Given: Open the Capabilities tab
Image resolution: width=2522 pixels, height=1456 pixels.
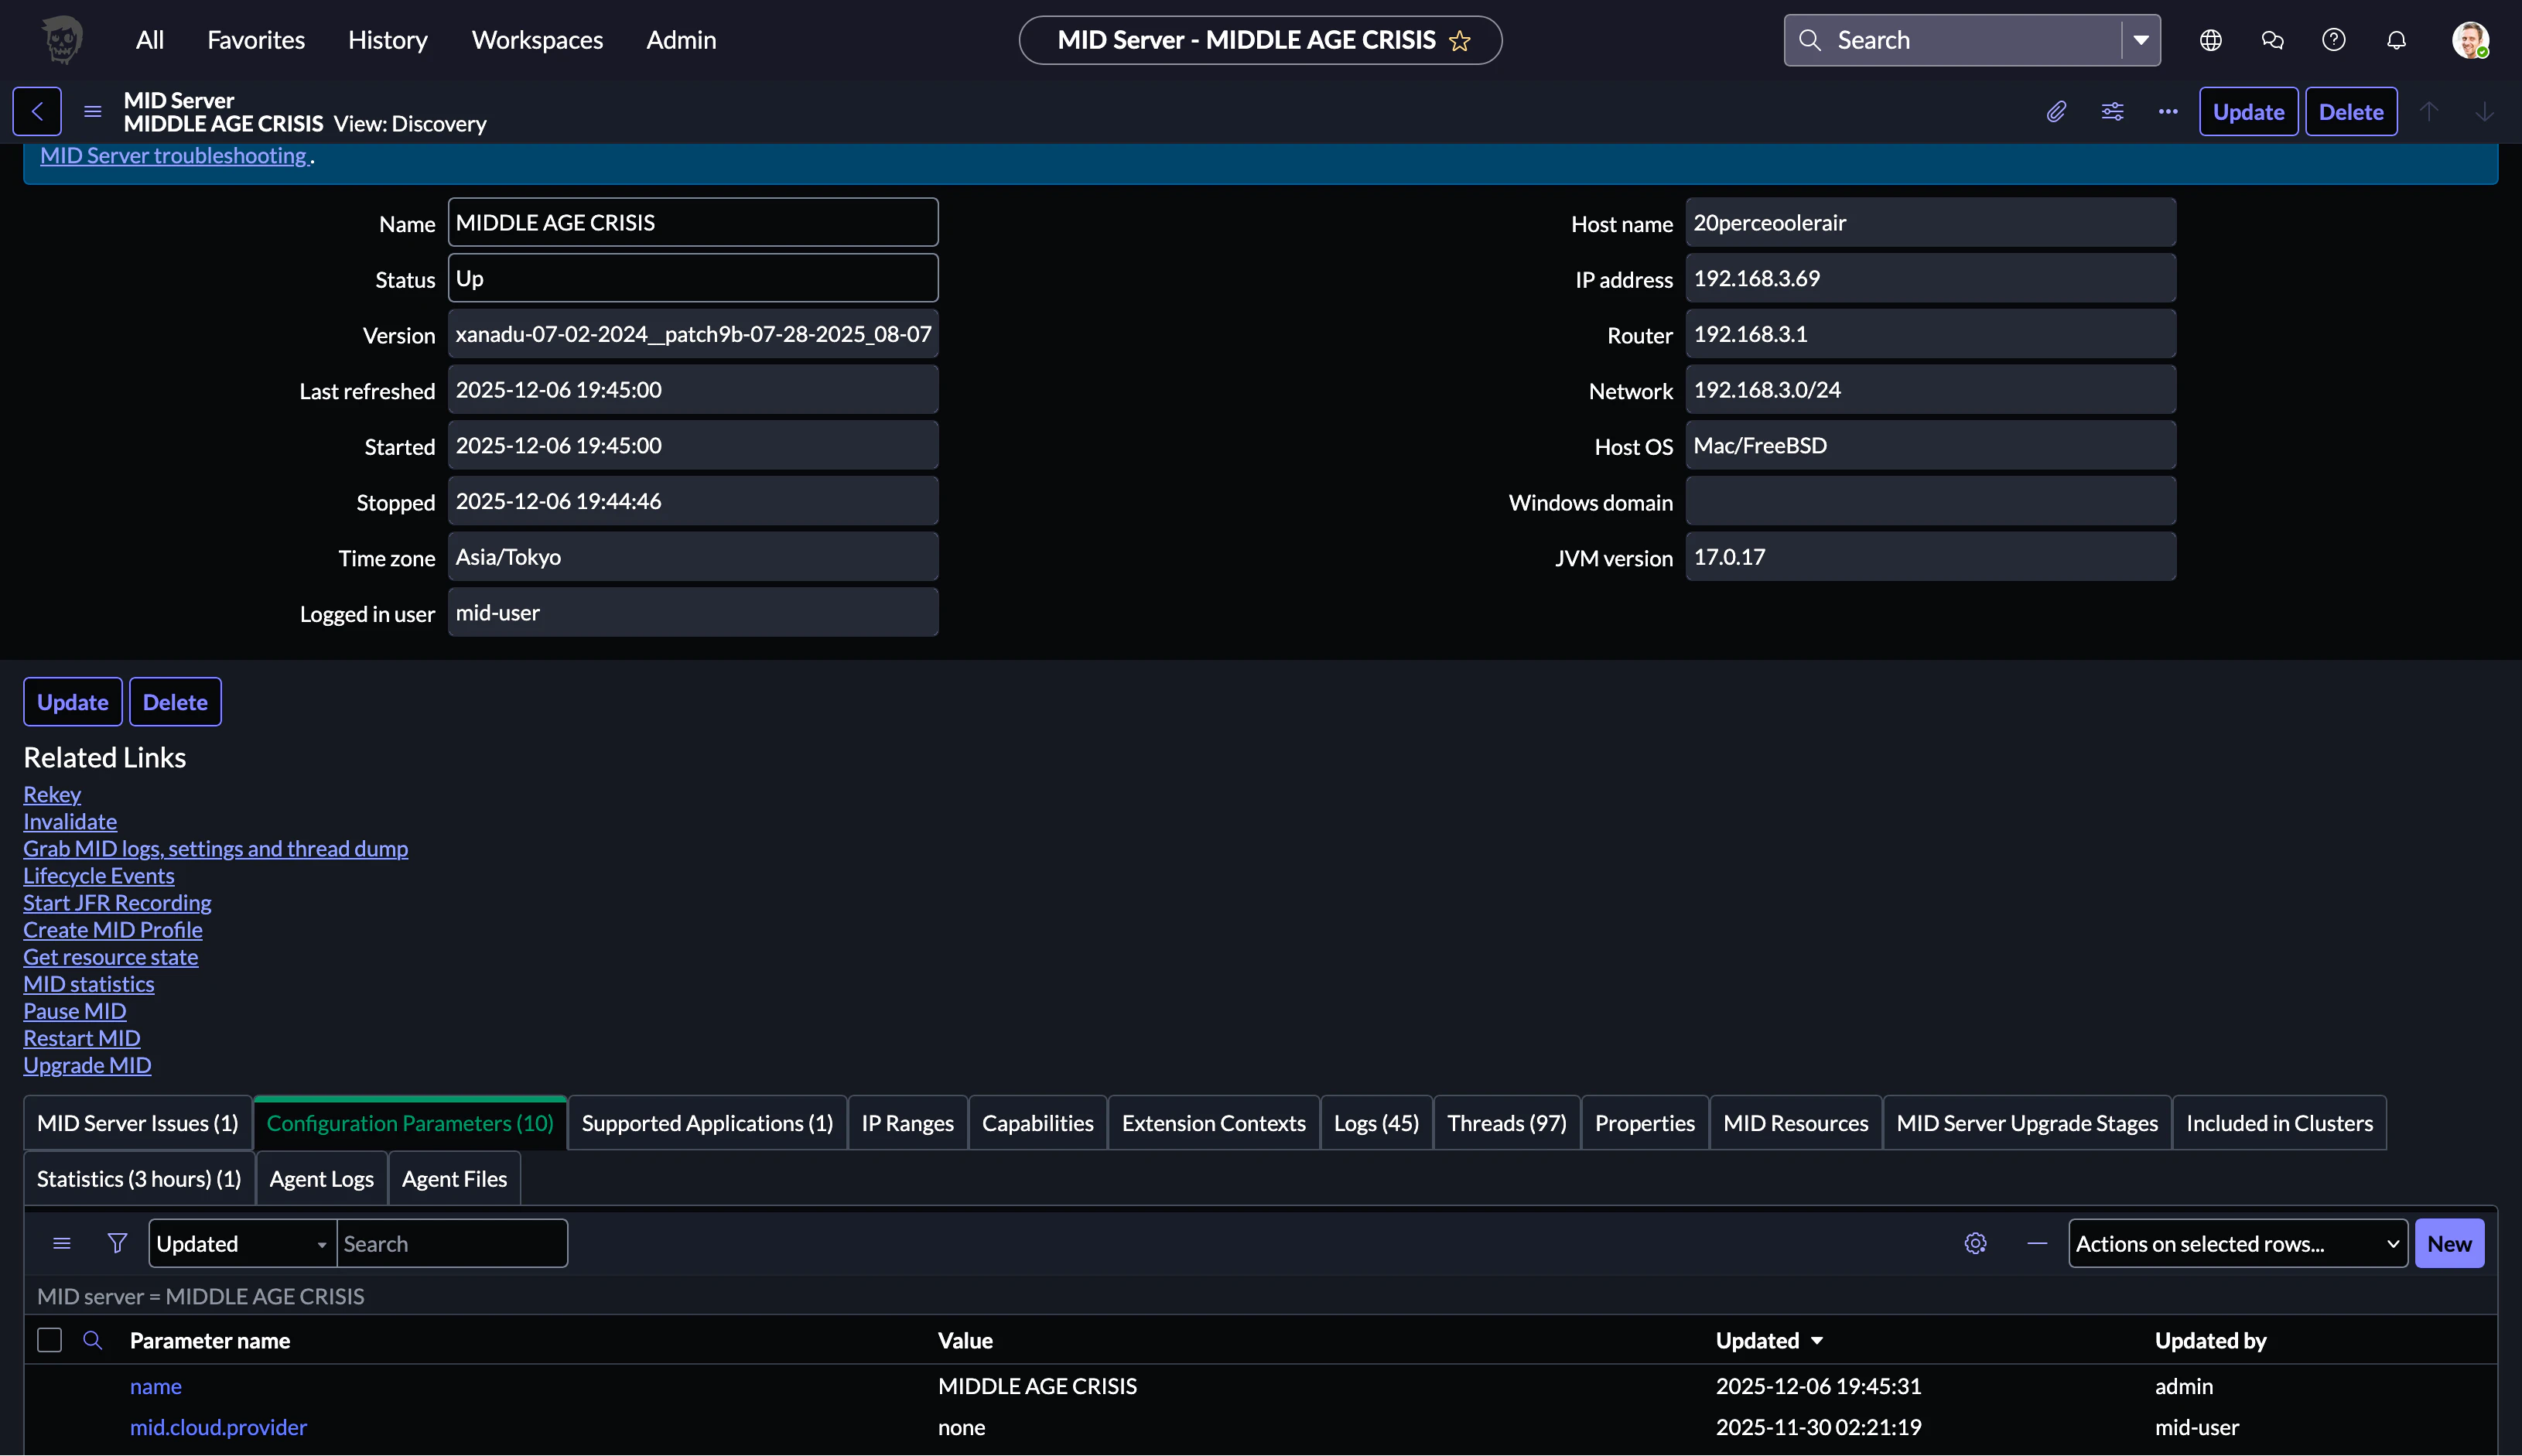Looking at the screenshot, I should [x=1037, y=1123].
